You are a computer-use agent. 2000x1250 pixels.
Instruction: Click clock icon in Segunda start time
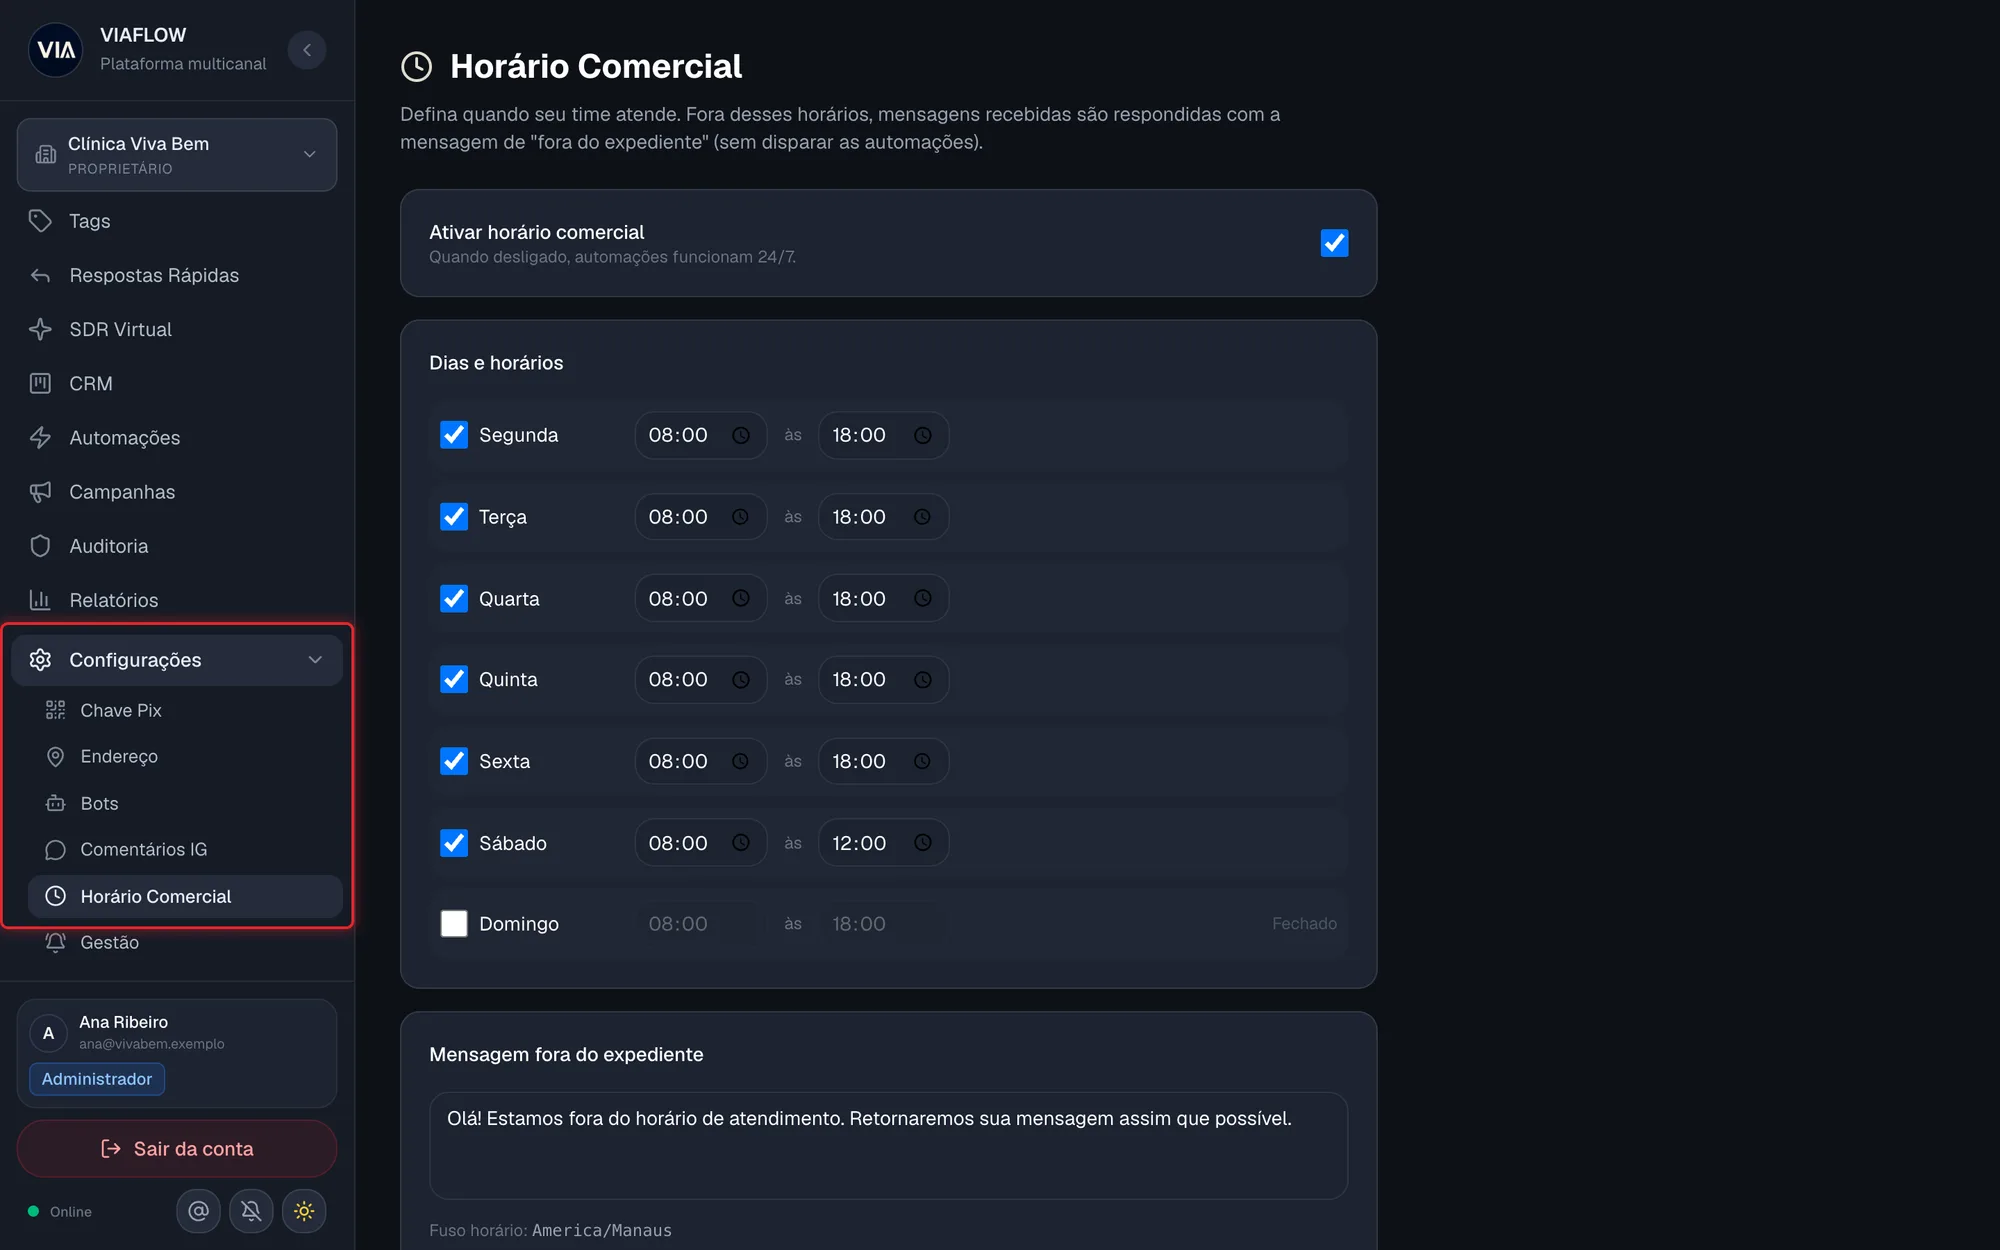(x=741, y=435)
